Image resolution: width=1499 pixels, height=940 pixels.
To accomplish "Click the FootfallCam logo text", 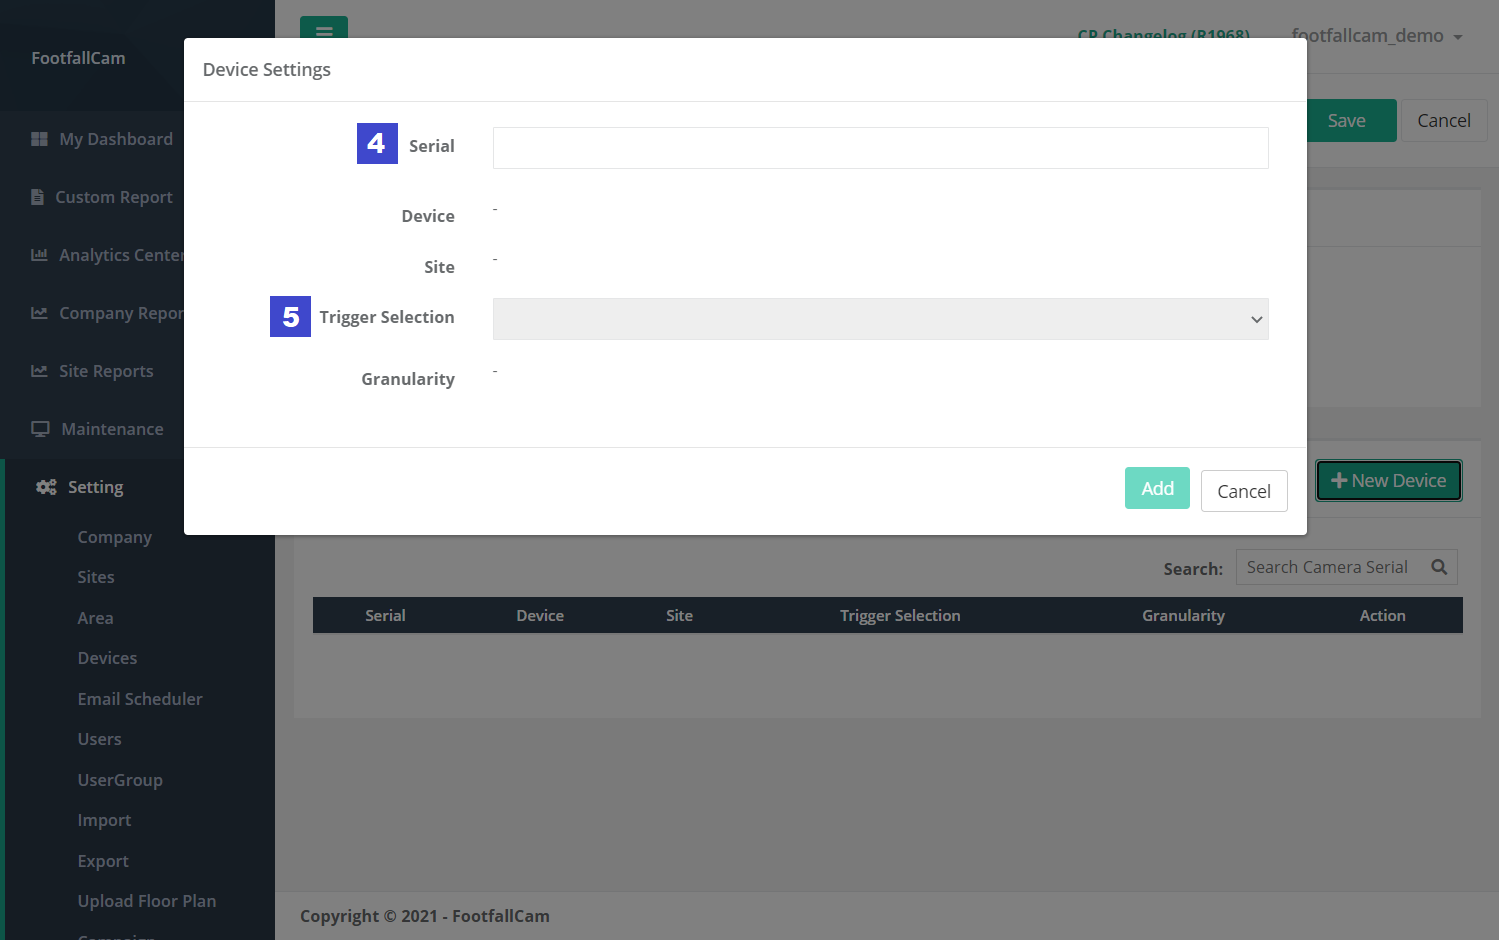I will 78,58.
